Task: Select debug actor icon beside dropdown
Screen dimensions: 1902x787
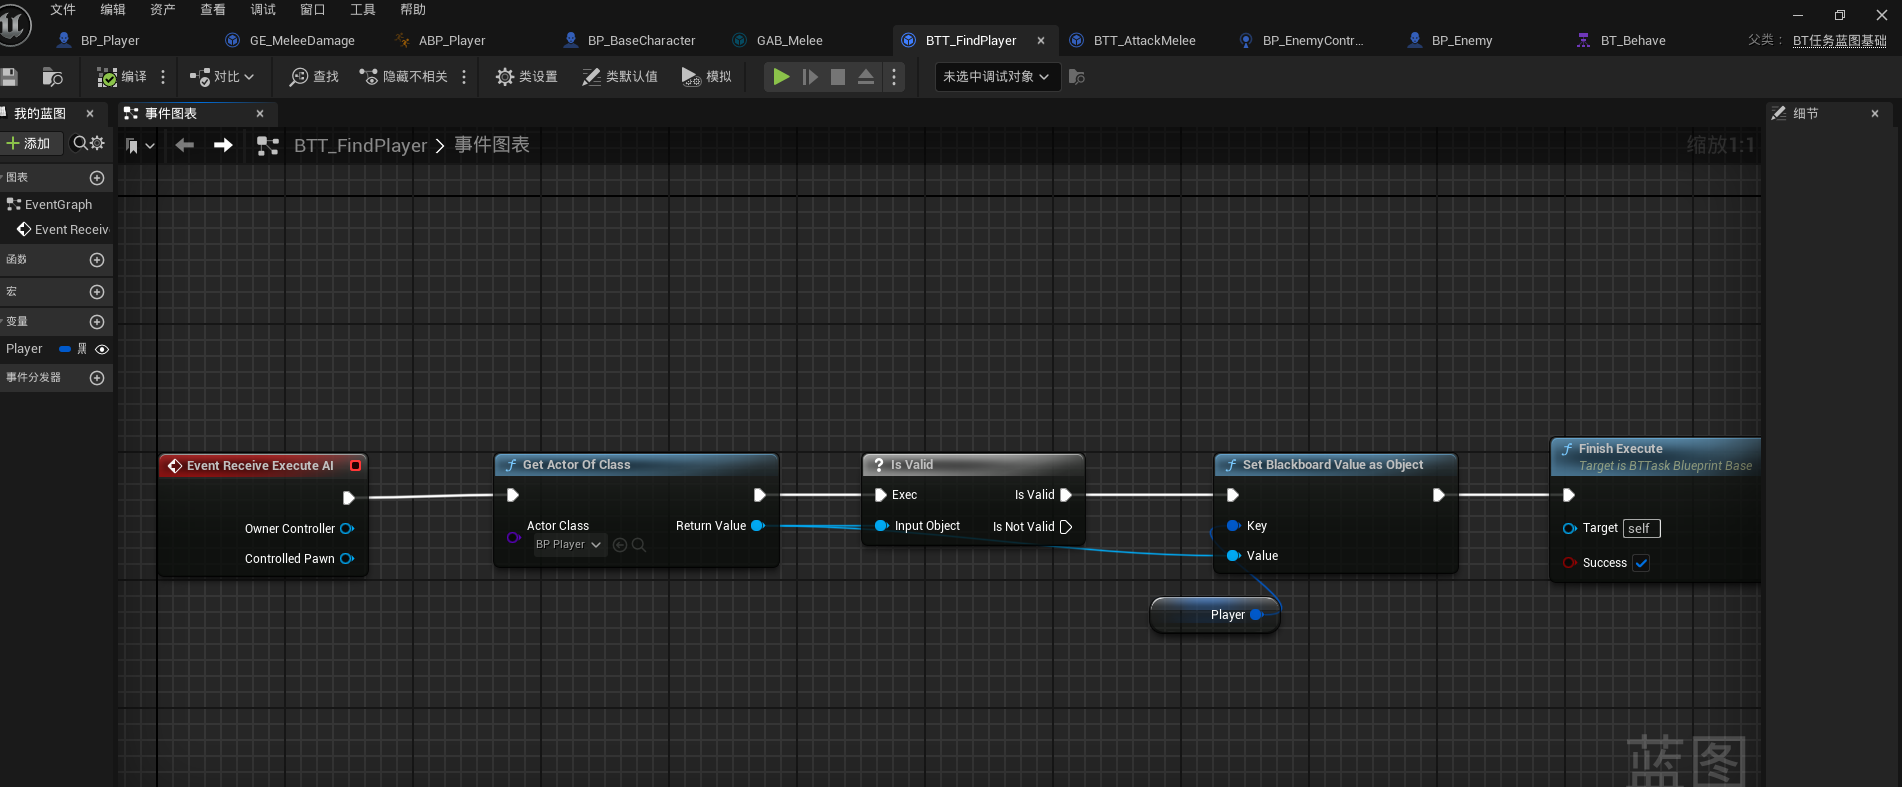Action: [1077, 77]
